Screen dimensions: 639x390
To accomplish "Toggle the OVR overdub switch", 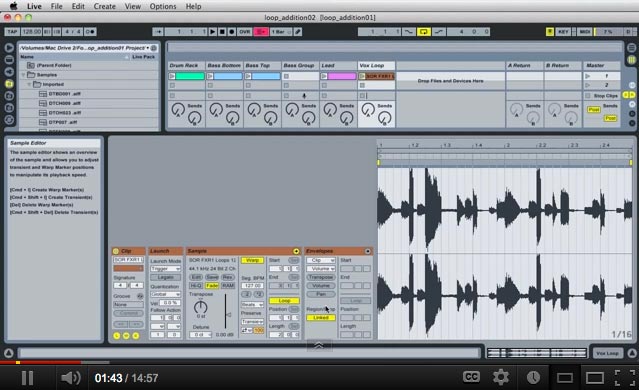I will pyautogui.click(x=245, y=31).
